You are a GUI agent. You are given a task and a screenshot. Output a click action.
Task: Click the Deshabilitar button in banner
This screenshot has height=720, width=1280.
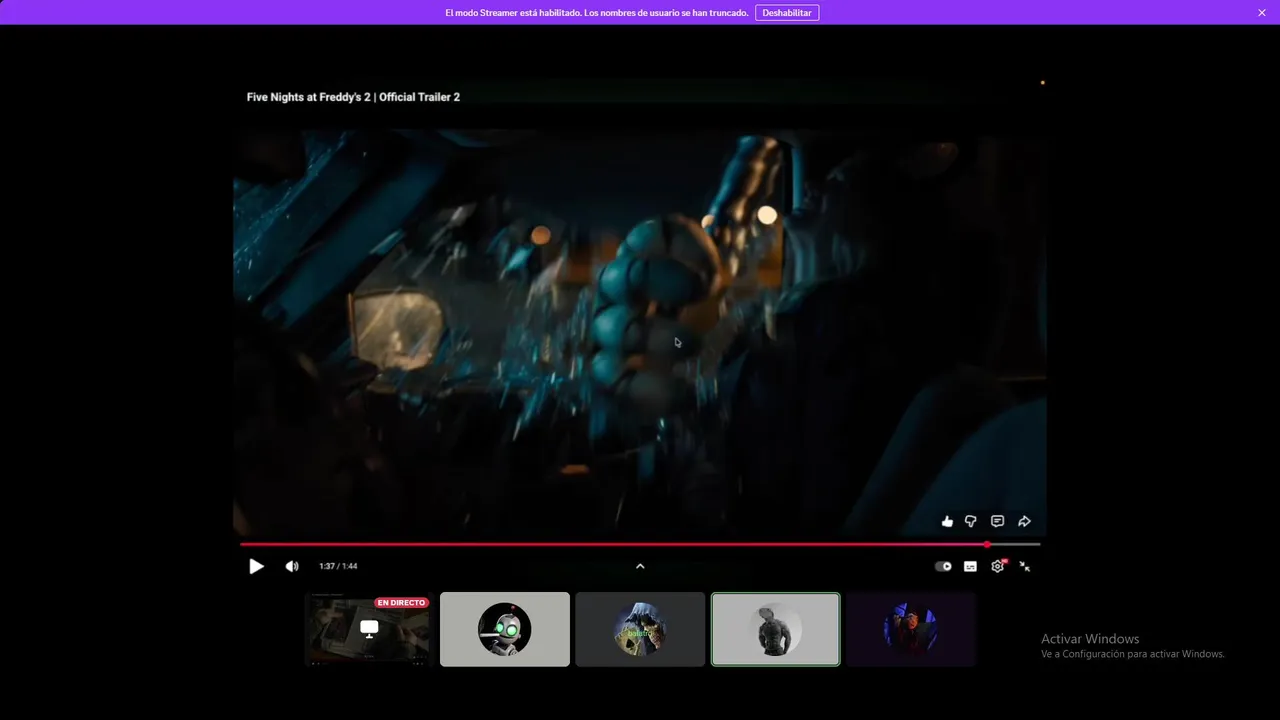[x=787, y=13]
